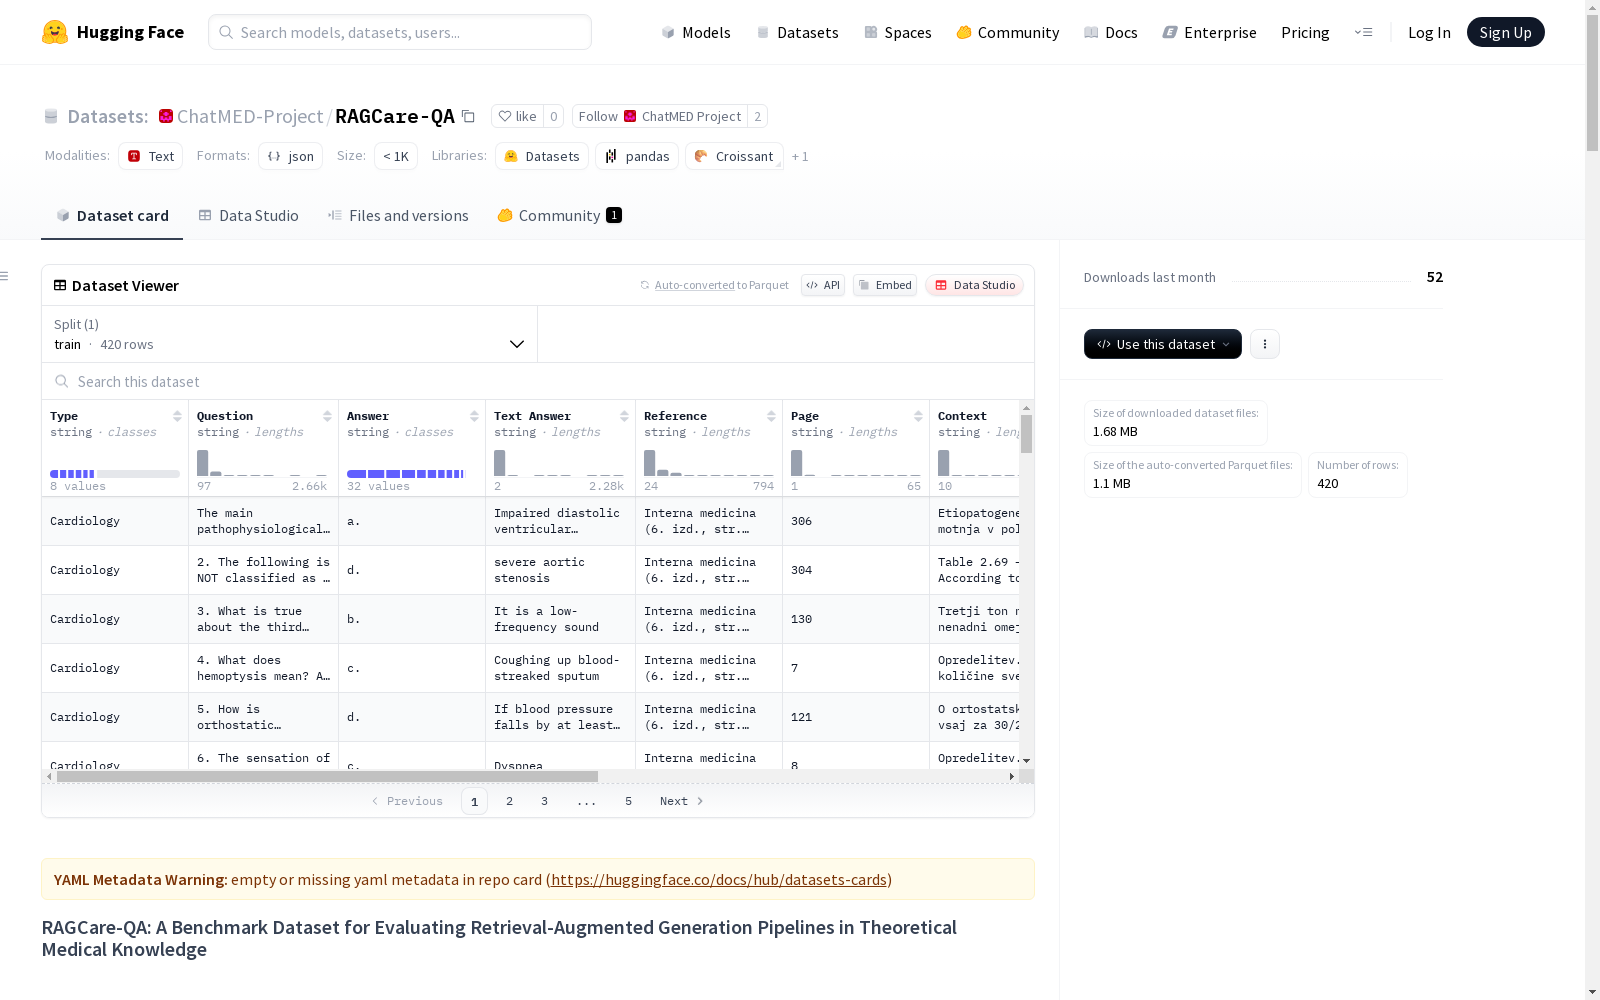This screenshot has height=1000, width=1600.
Task: Click the Type column class distribution bar
Action: (115, 474)
